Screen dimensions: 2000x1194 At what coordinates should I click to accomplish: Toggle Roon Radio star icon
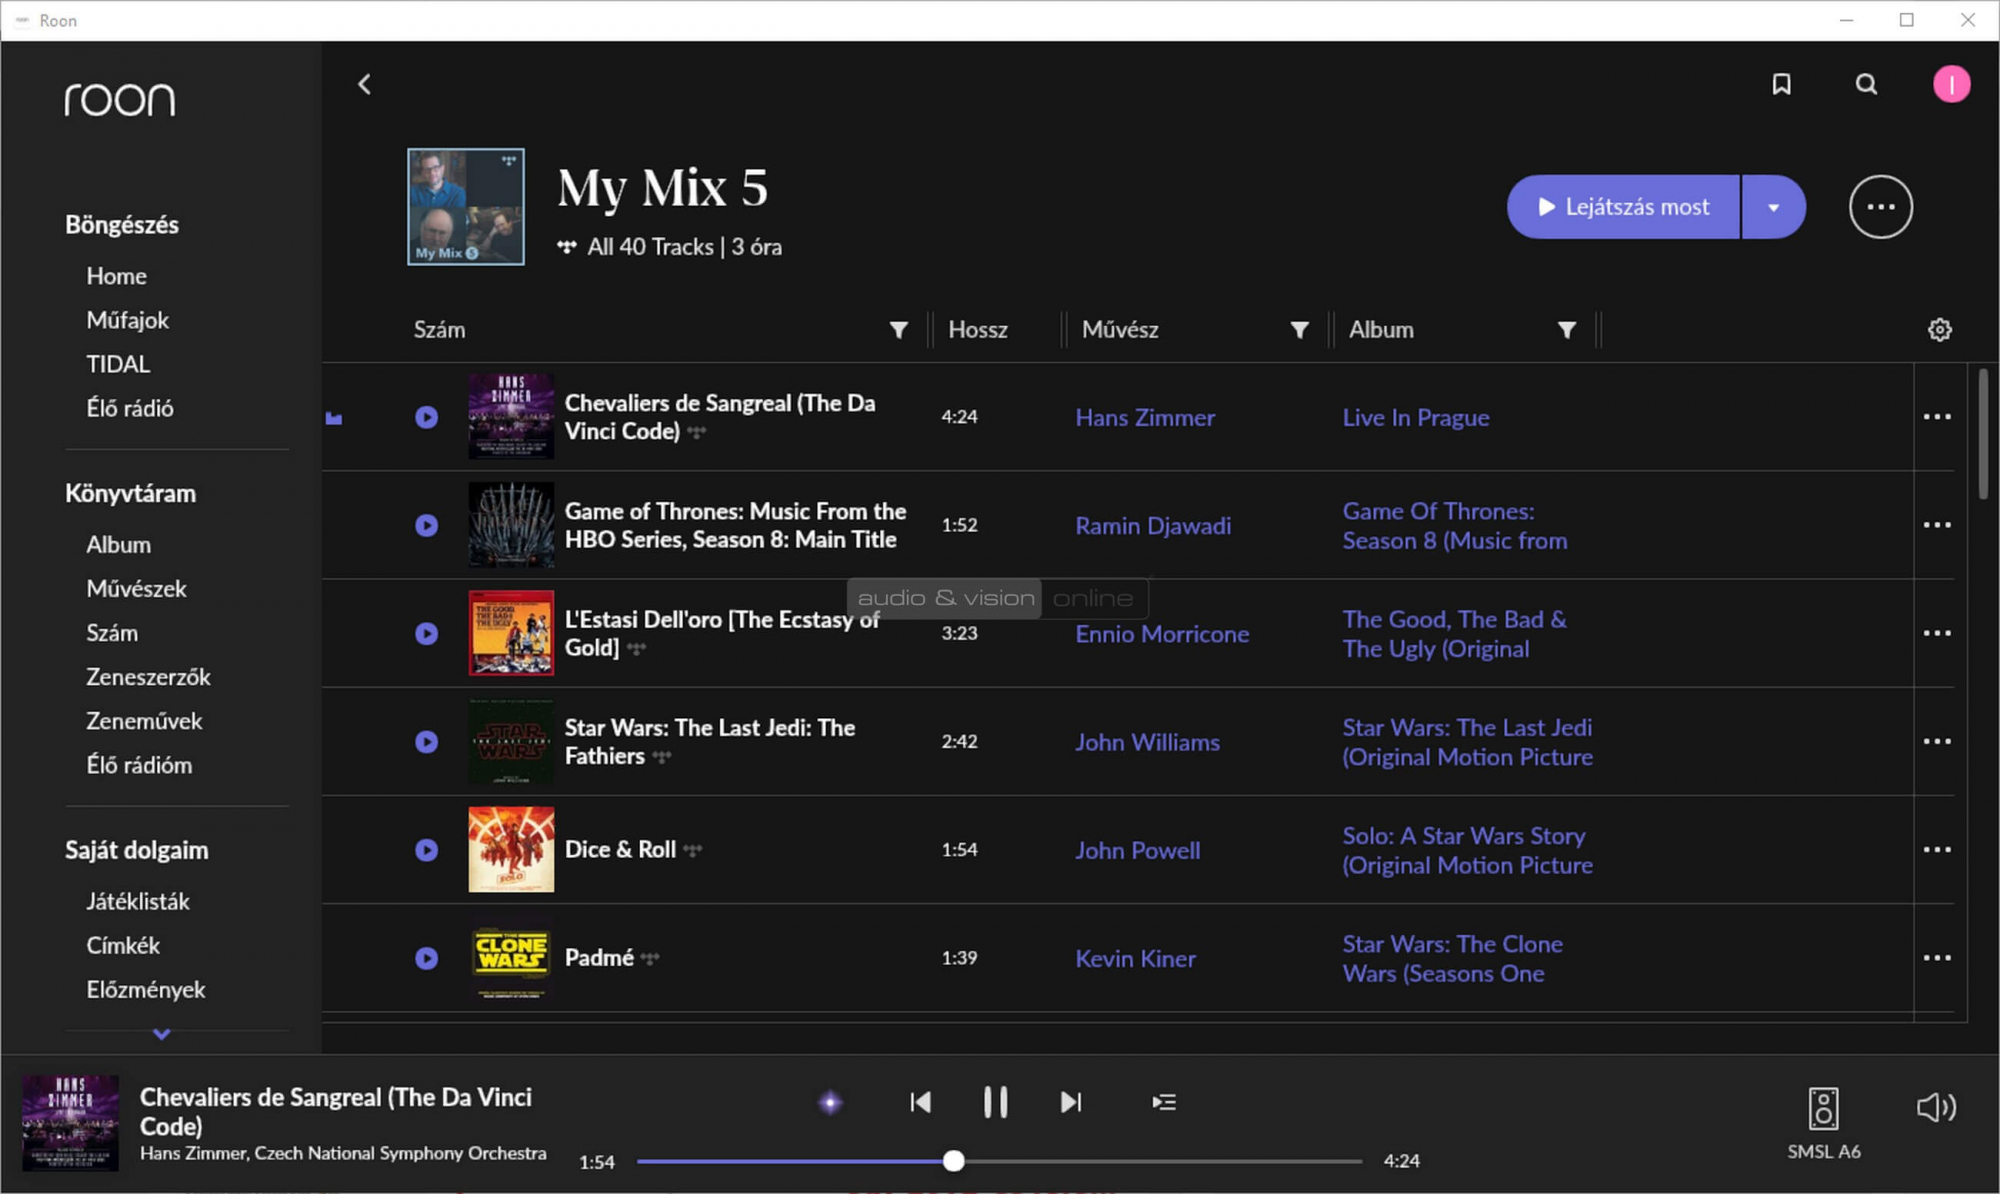pyautogui.click(x=830, y=1102)
